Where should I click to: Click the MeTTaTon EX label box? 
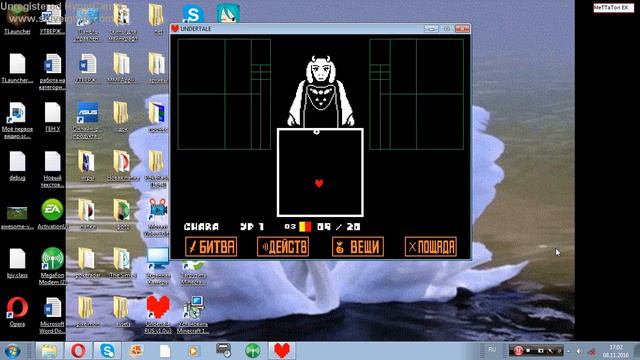pyautogui.click(x=613, y=8)
